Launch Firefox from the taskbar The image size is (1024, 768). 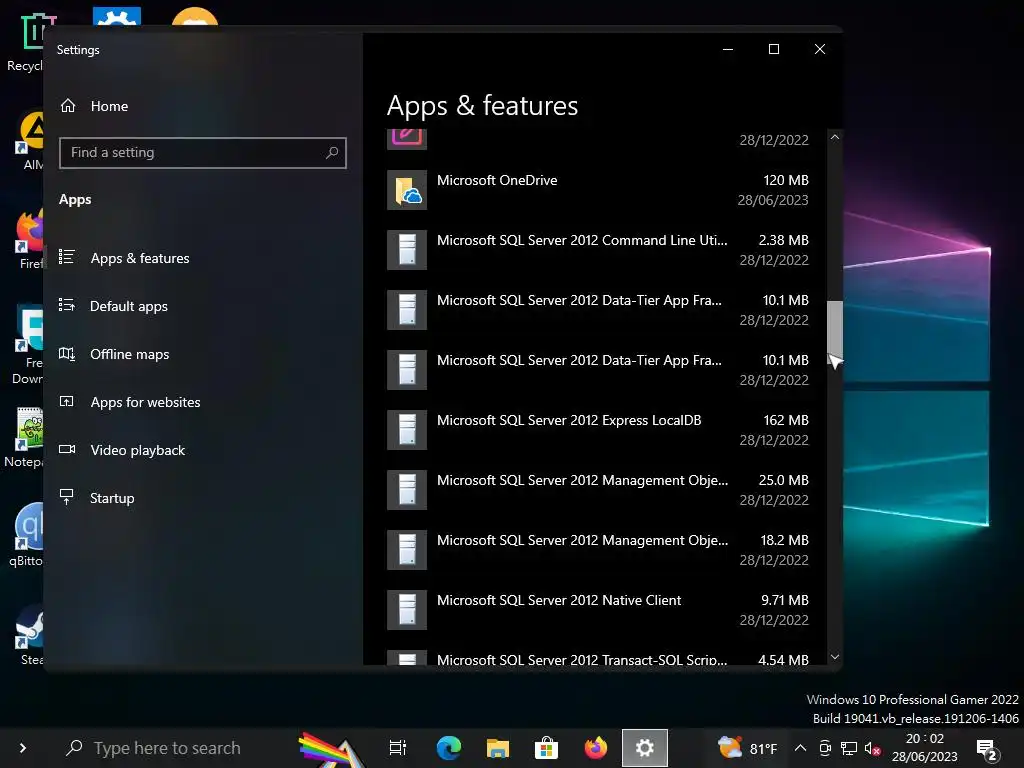595,748
